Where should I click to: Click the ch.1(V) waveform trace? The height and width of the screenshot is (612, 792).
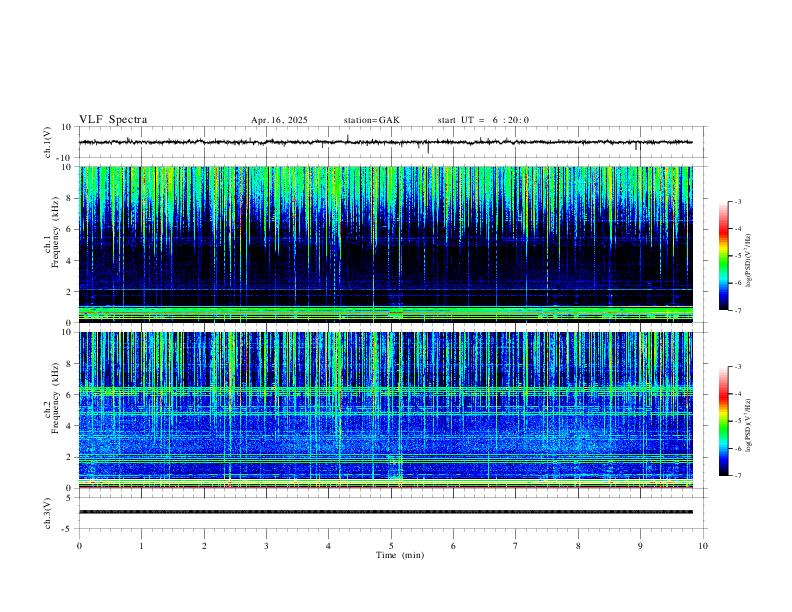pos(386,142)
